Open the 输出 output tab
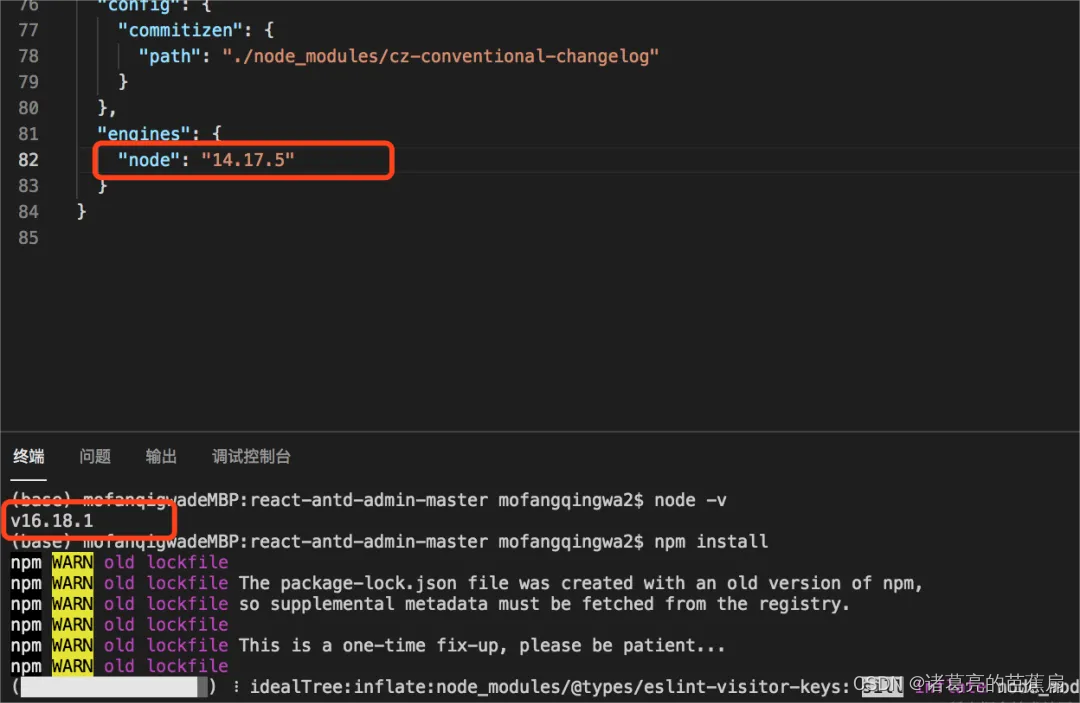The height and width of the screenshot is (703, 1080). pos(161,457)
